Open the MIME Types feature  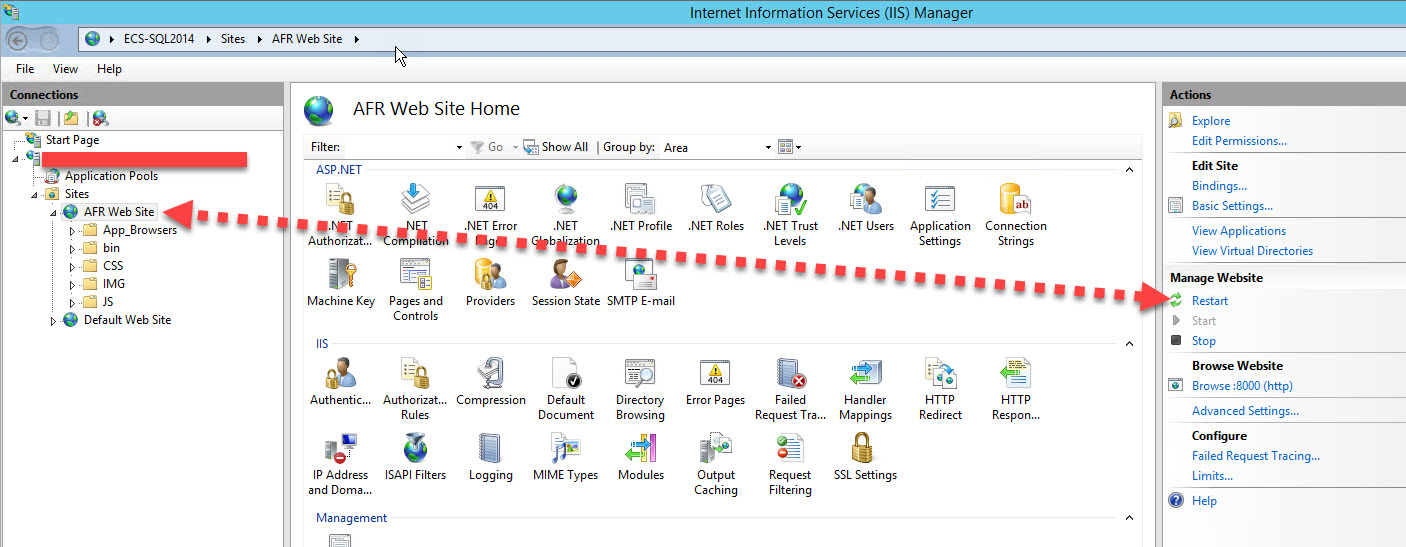coord(566,456)
